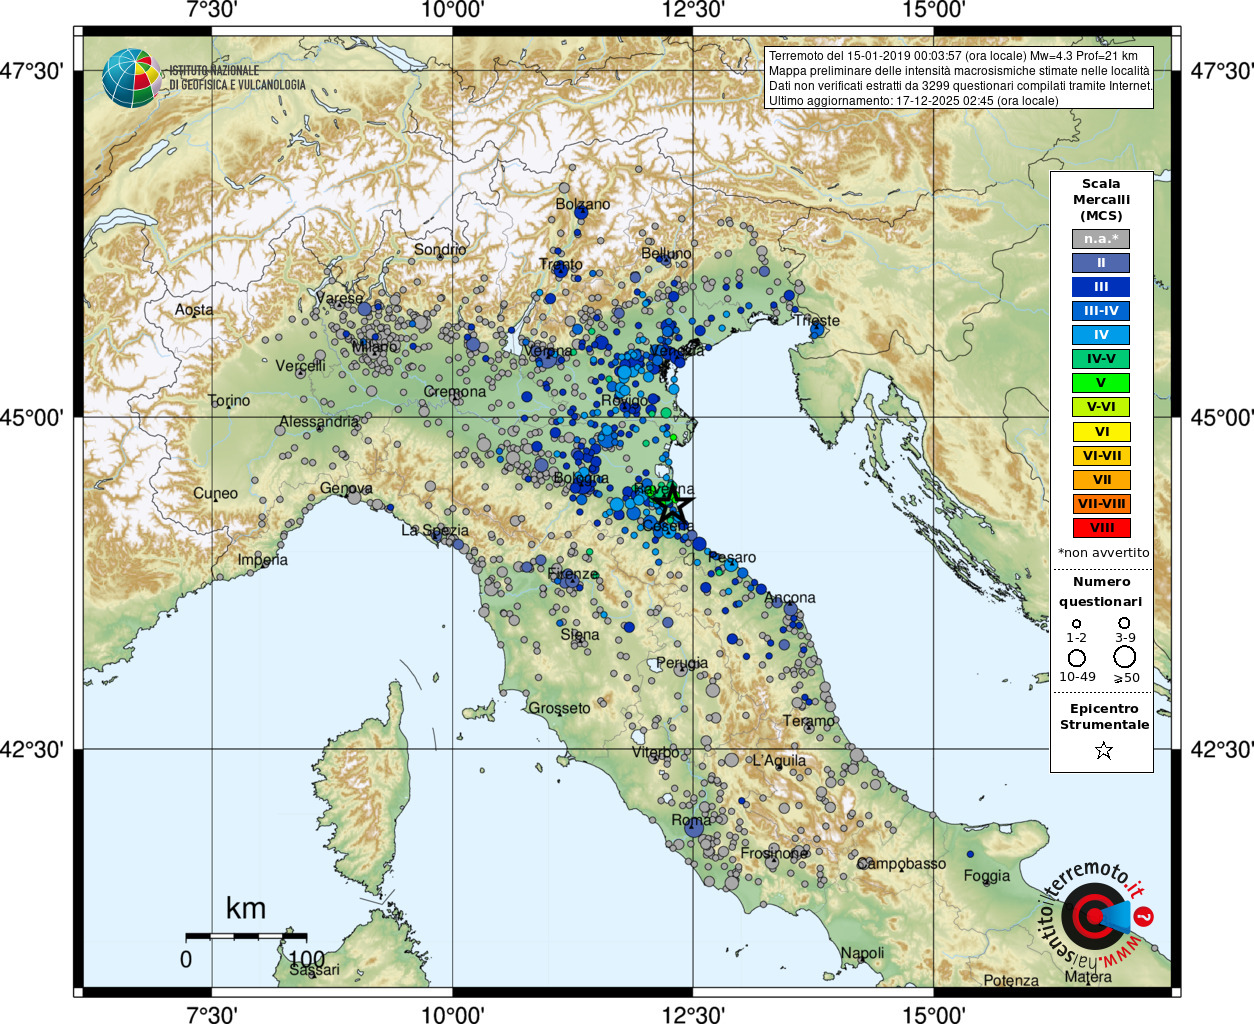This screenshot has width=1254, height=1024.
Task: Click the Epicentro Strumentale star in legend
Action: click(1103, 750)
